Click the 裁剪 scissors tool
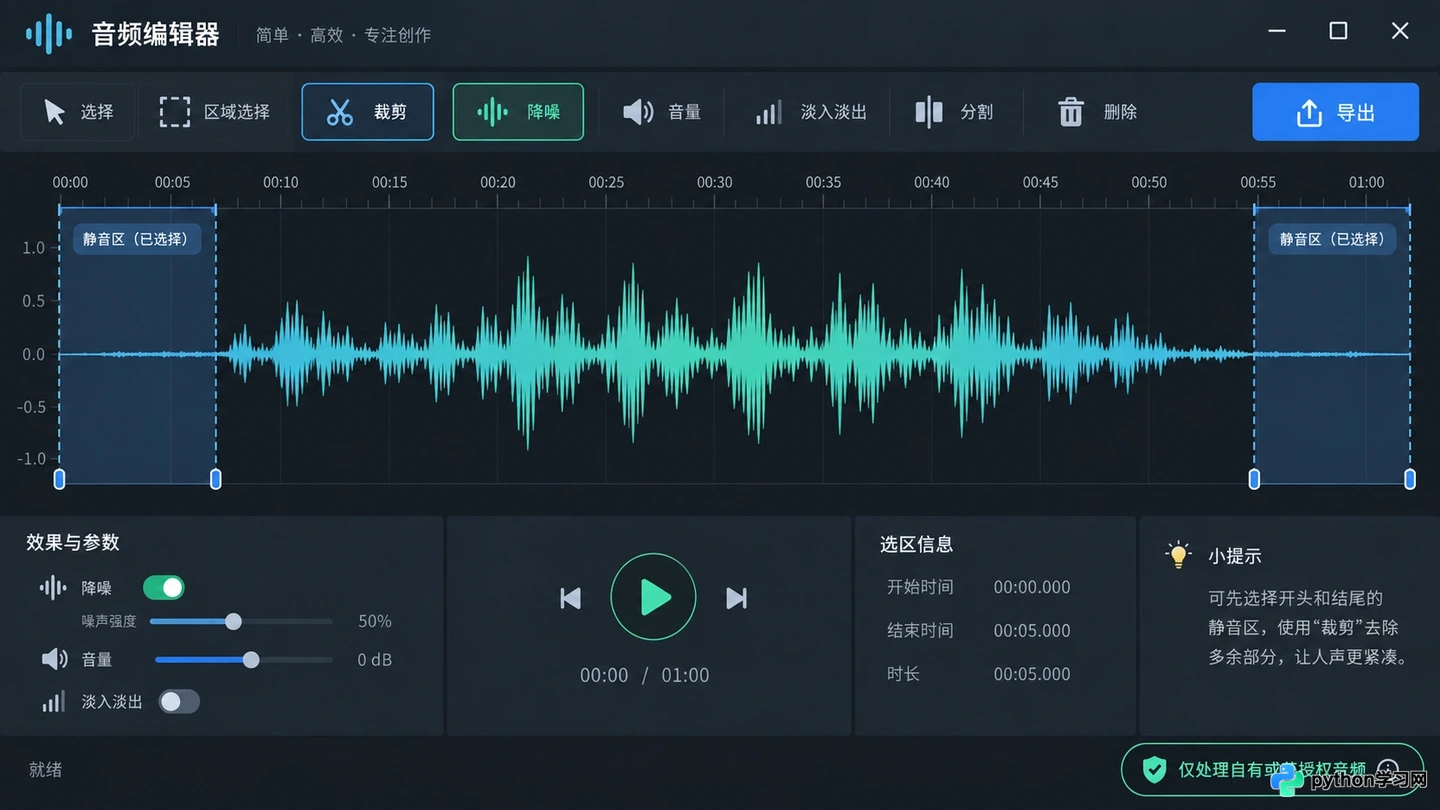1440x810 pixels. 368,112
